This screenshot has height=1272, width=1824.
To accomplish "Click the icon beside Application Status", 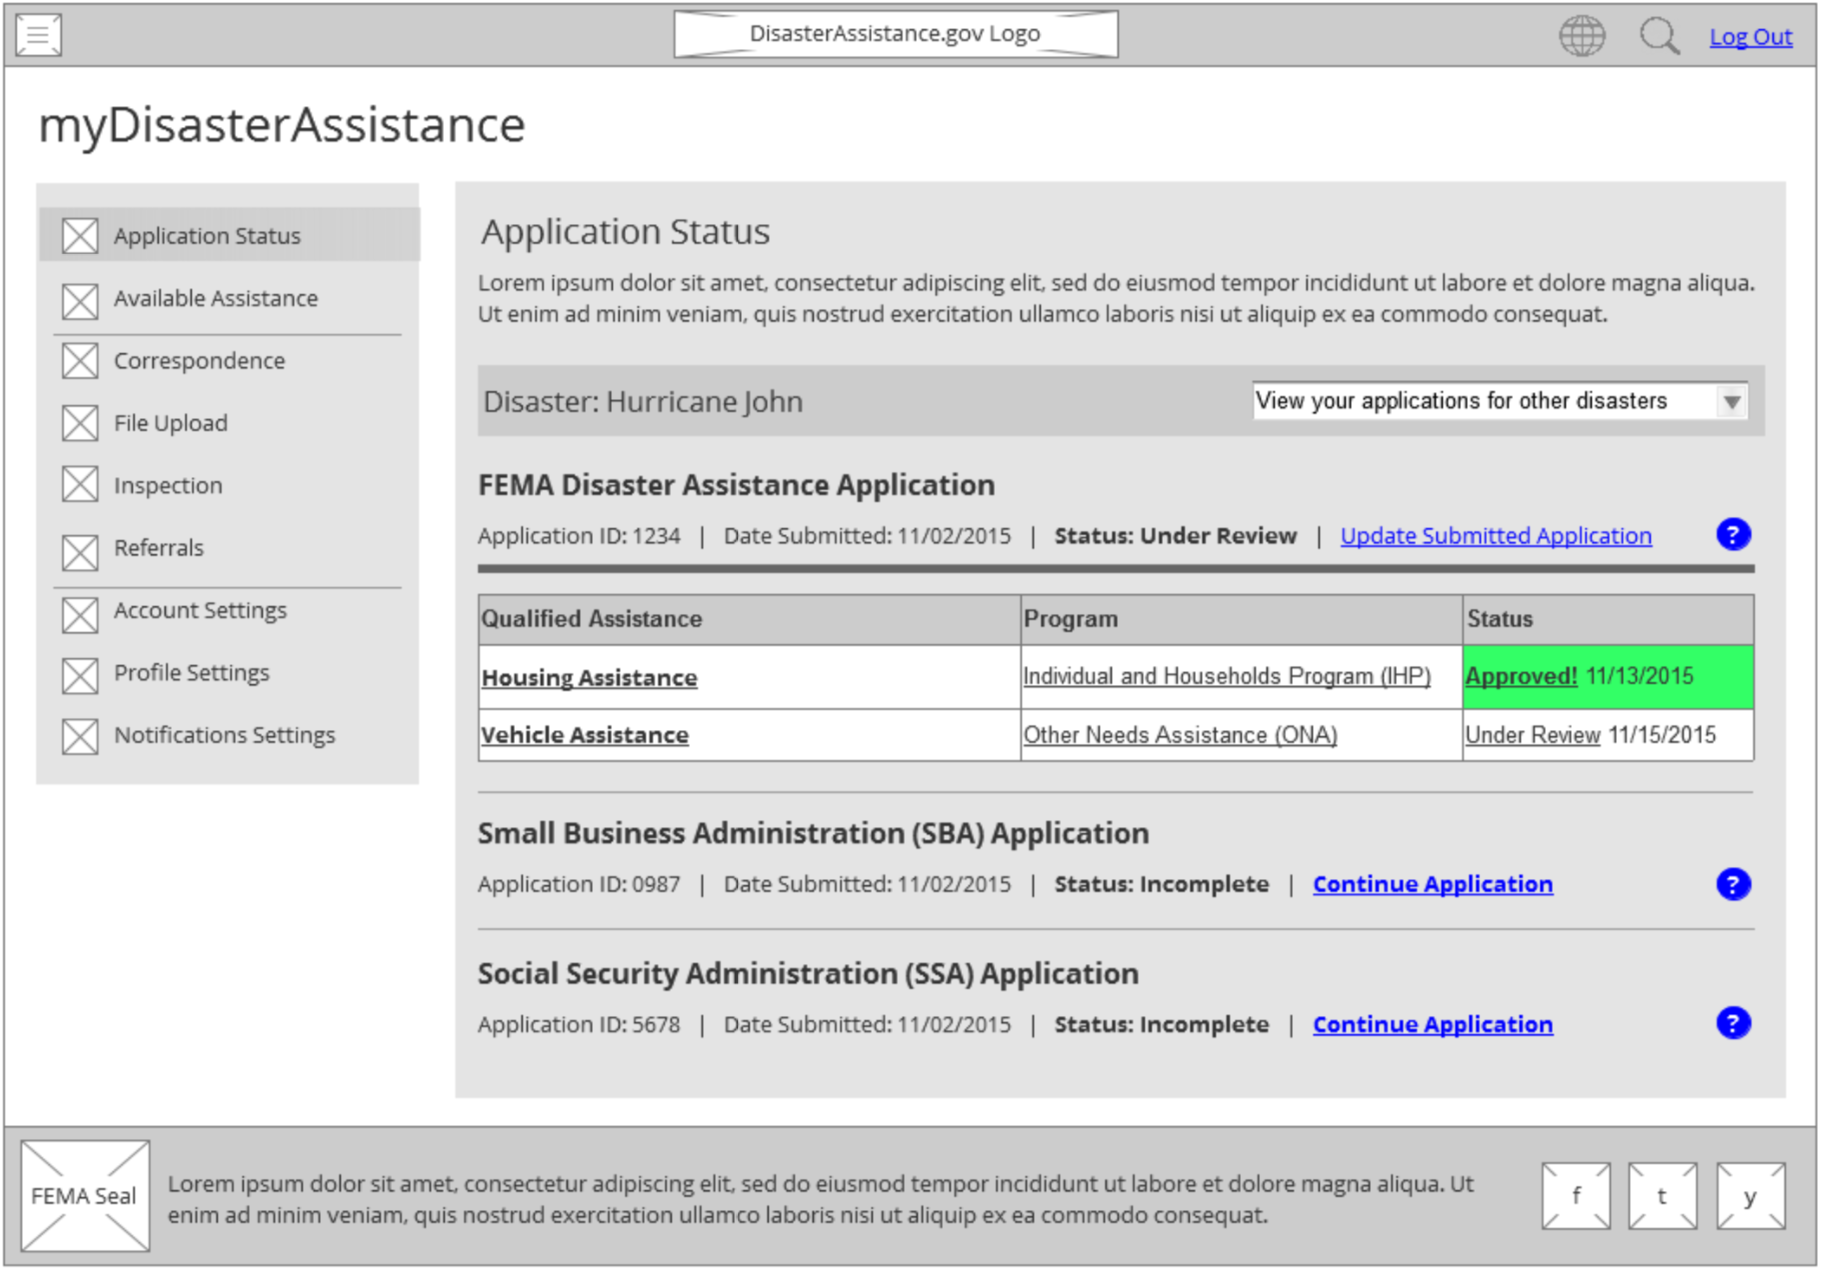I will coord(80,236).
